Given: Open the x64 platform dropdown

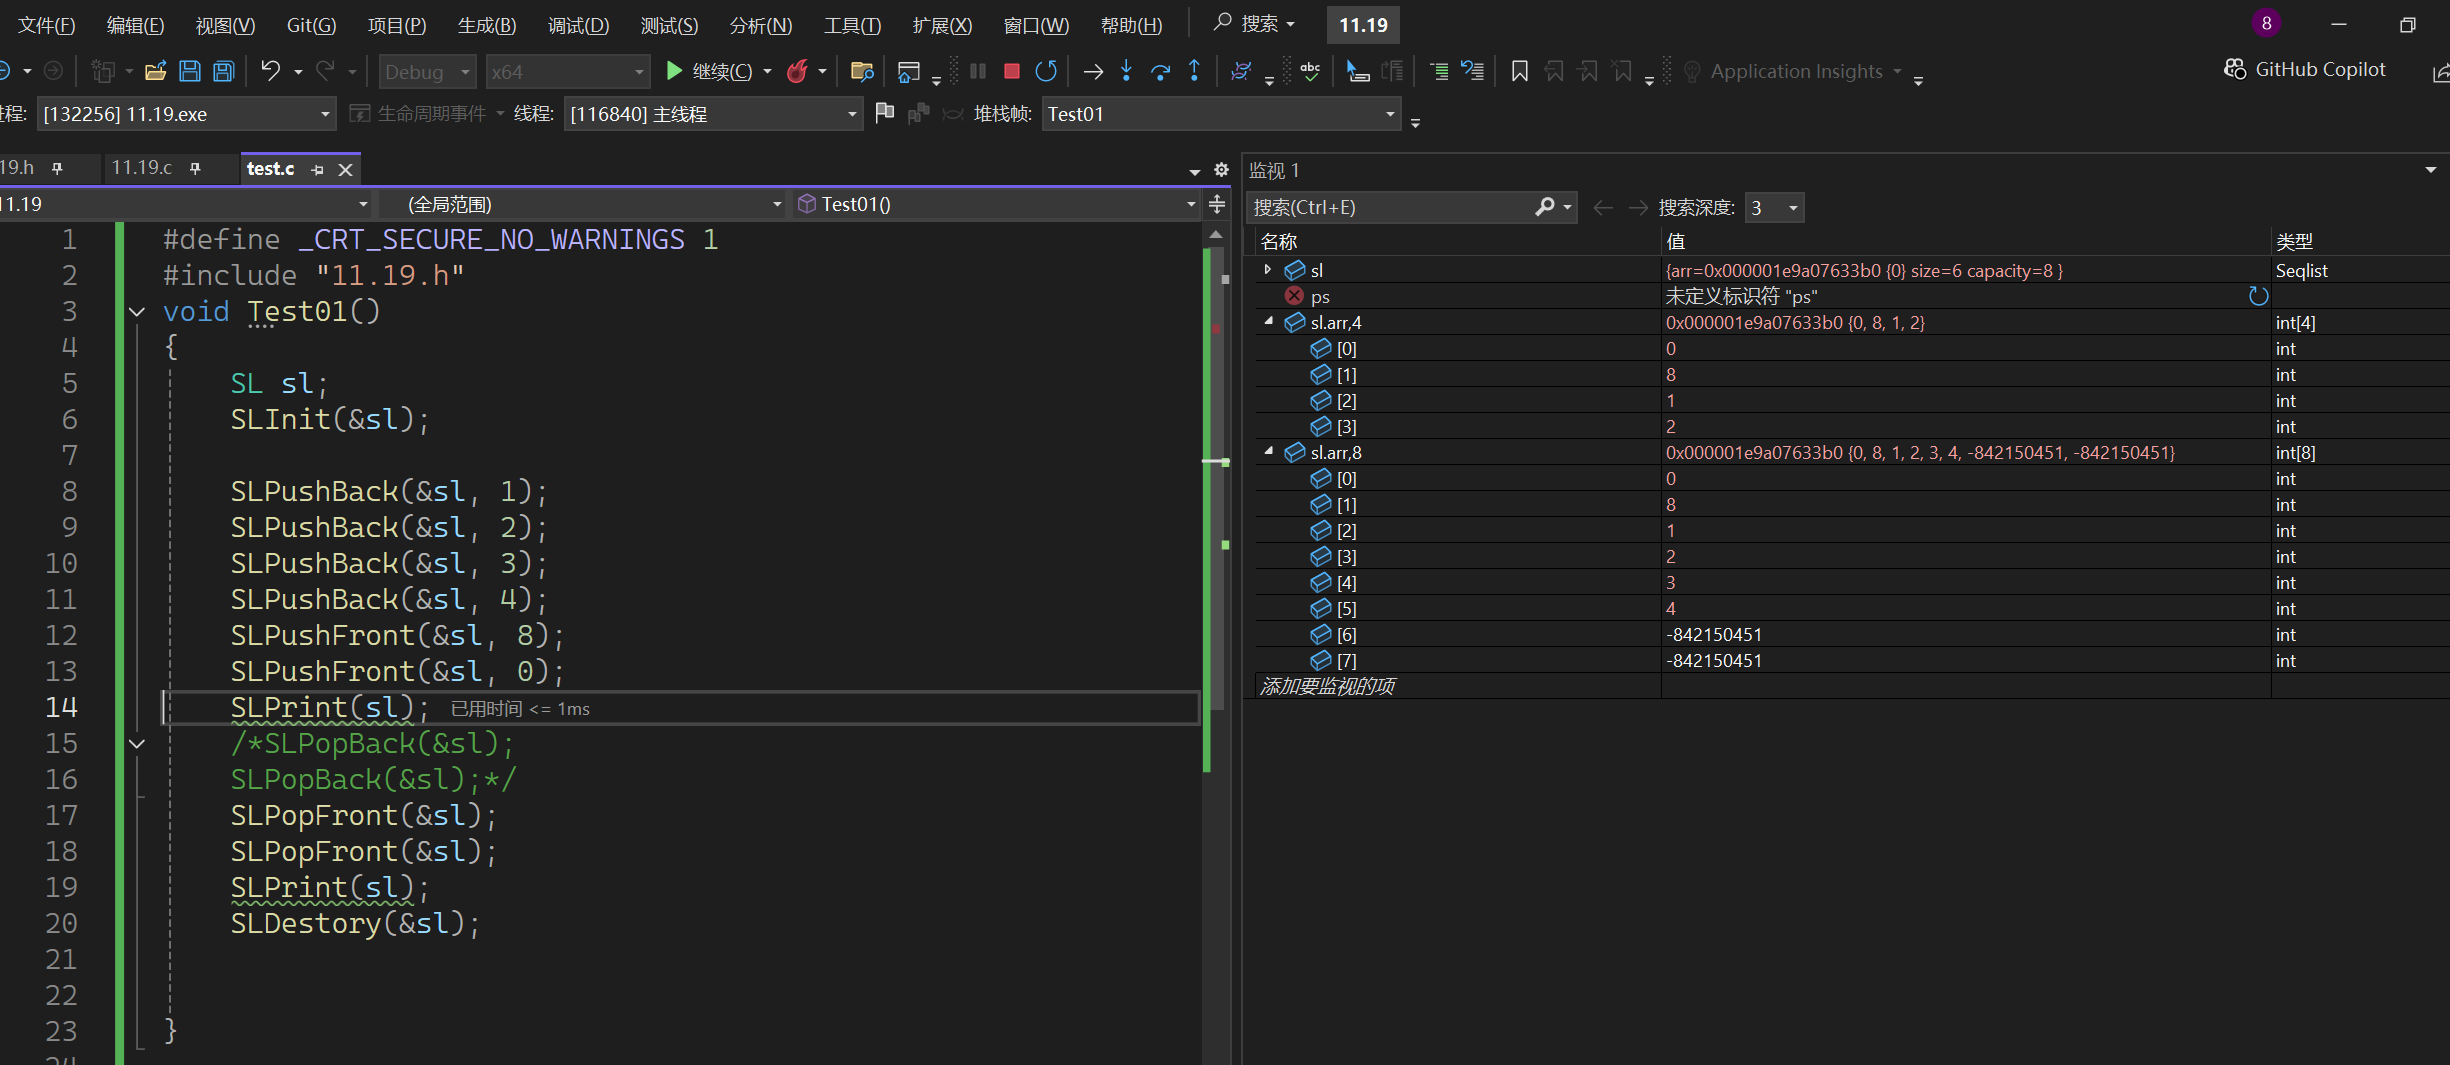Looking at the screenshot, I should 567,72.
